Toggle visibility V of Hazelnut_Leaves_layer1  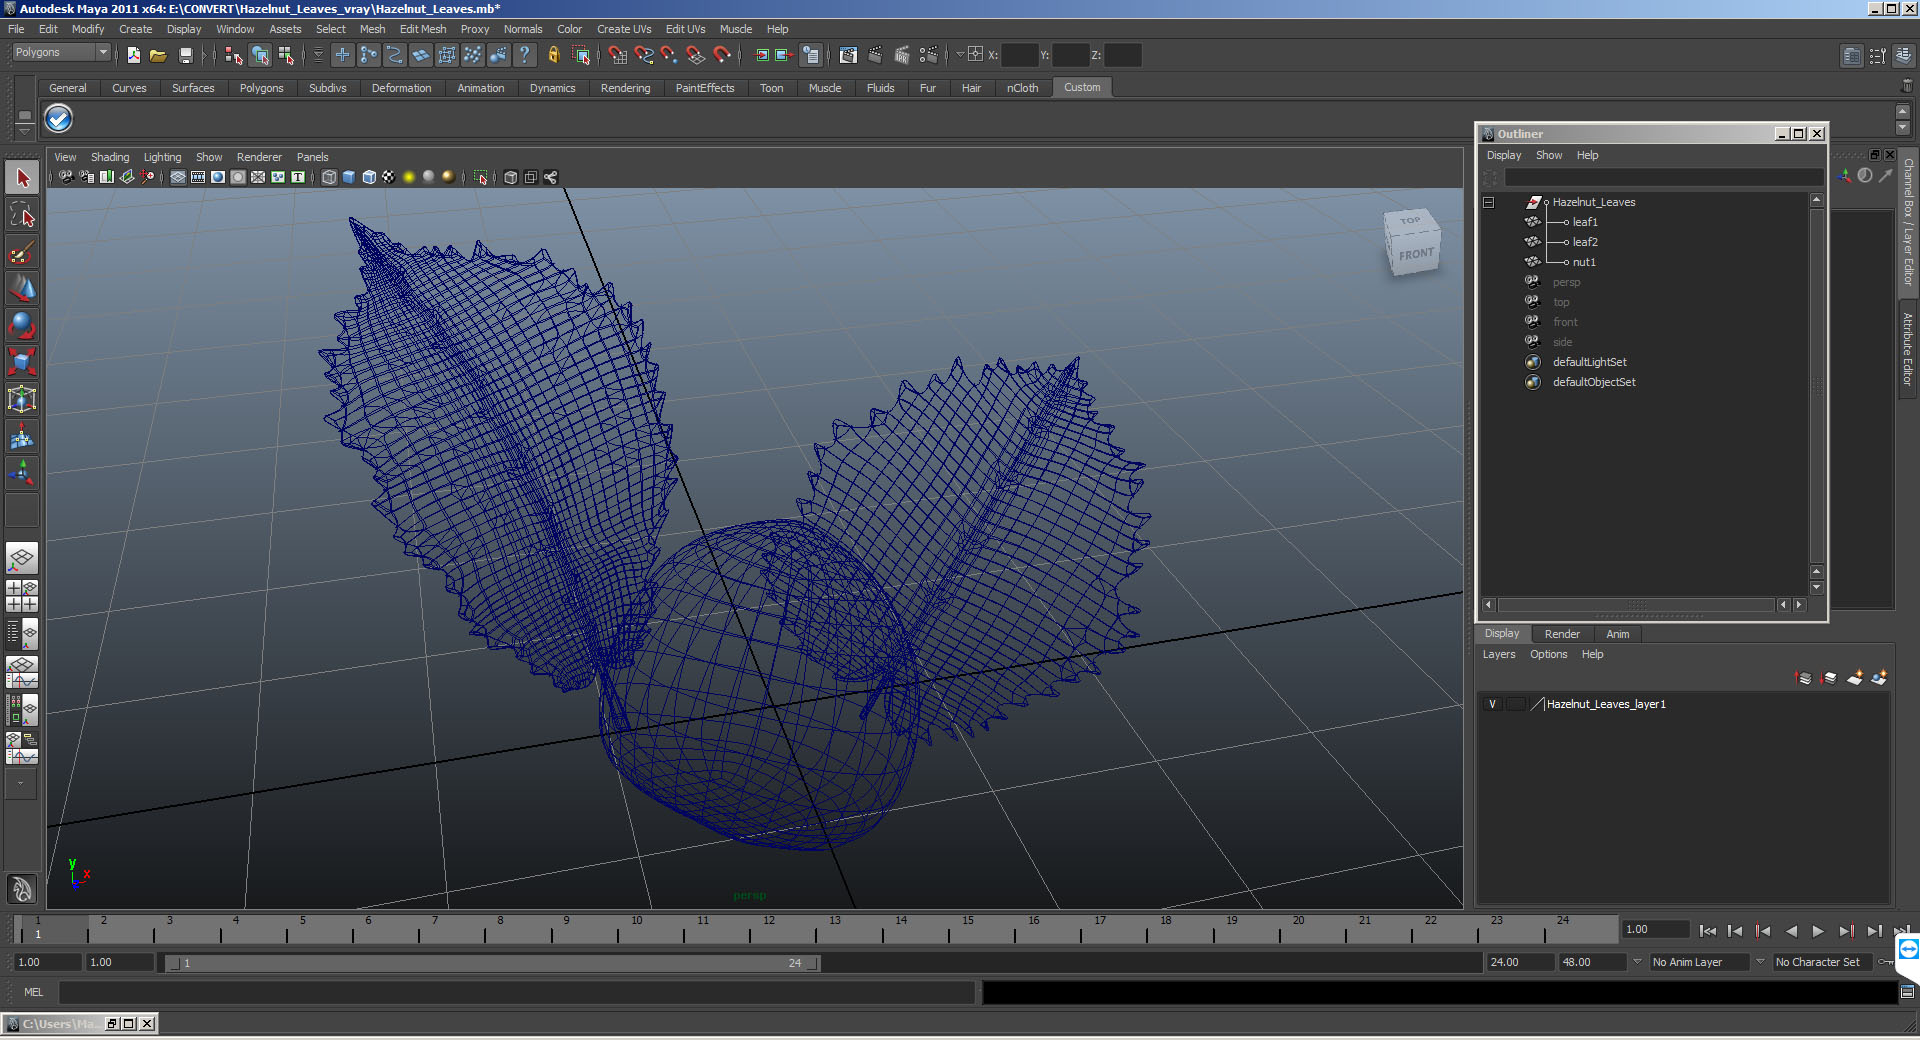click(1492, 704)
